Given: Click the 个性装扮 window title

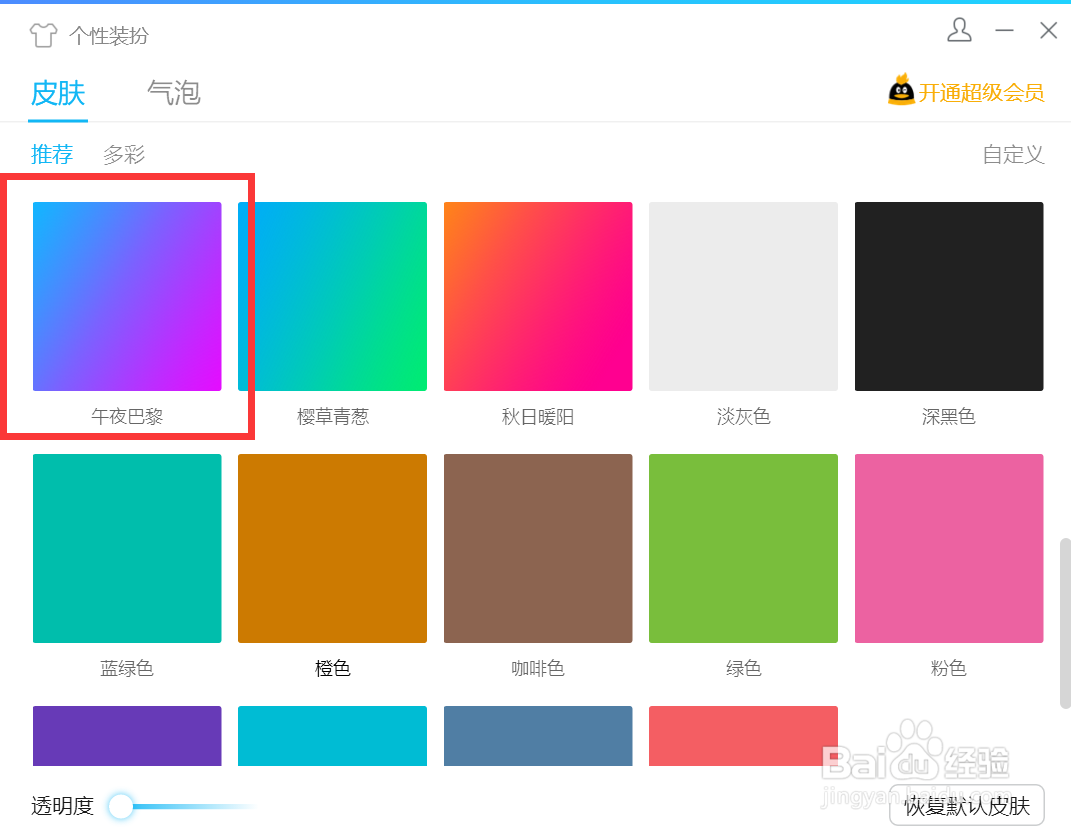Looking at the screenshot, I should (109, 36).
